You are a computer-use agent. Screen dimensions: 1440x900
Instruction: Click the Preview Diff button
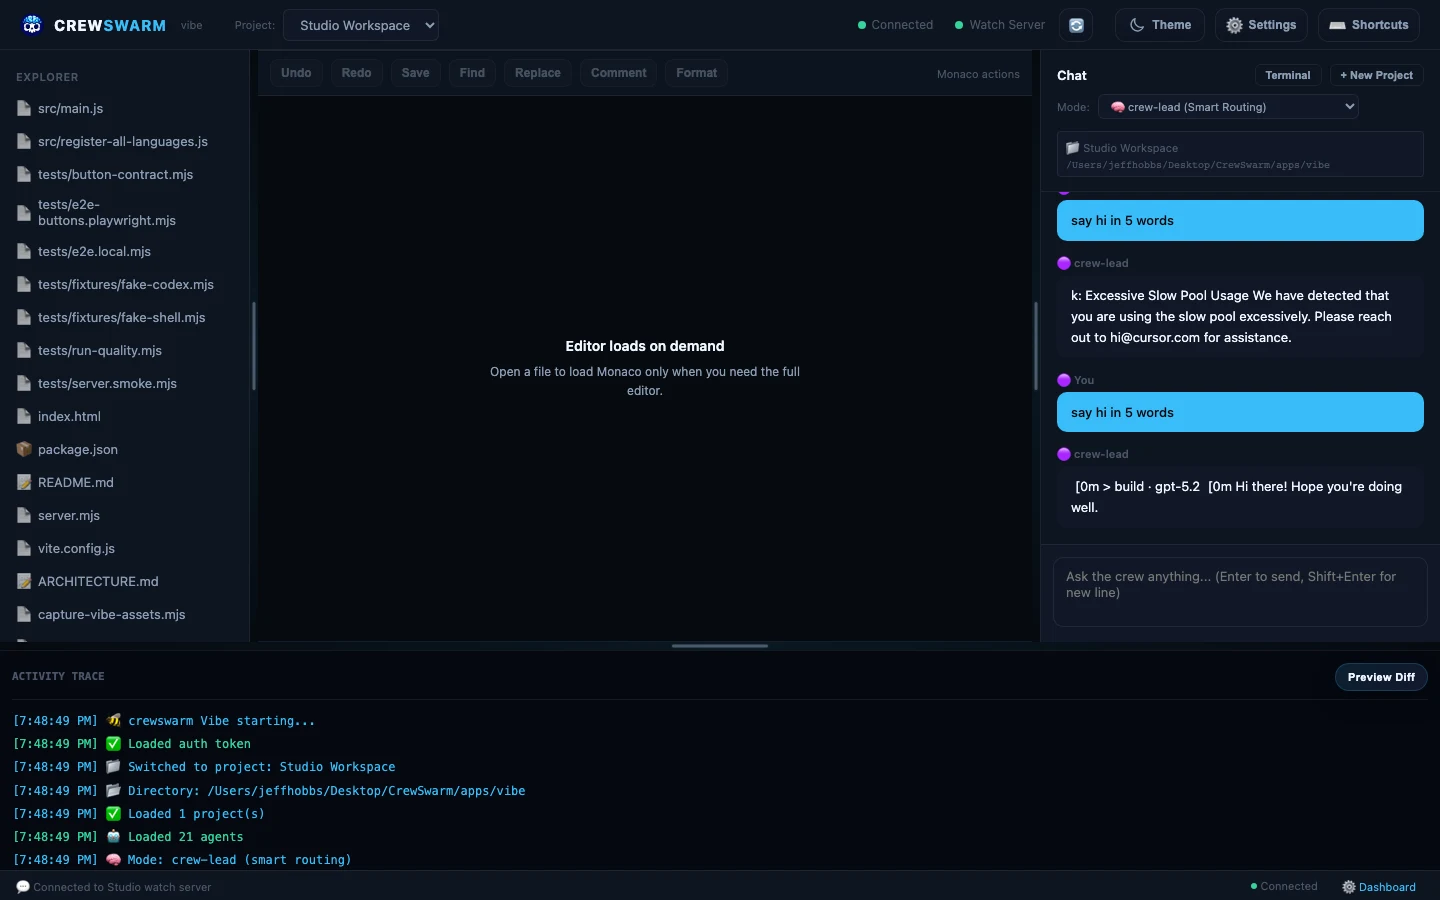tap(1381, 677)
